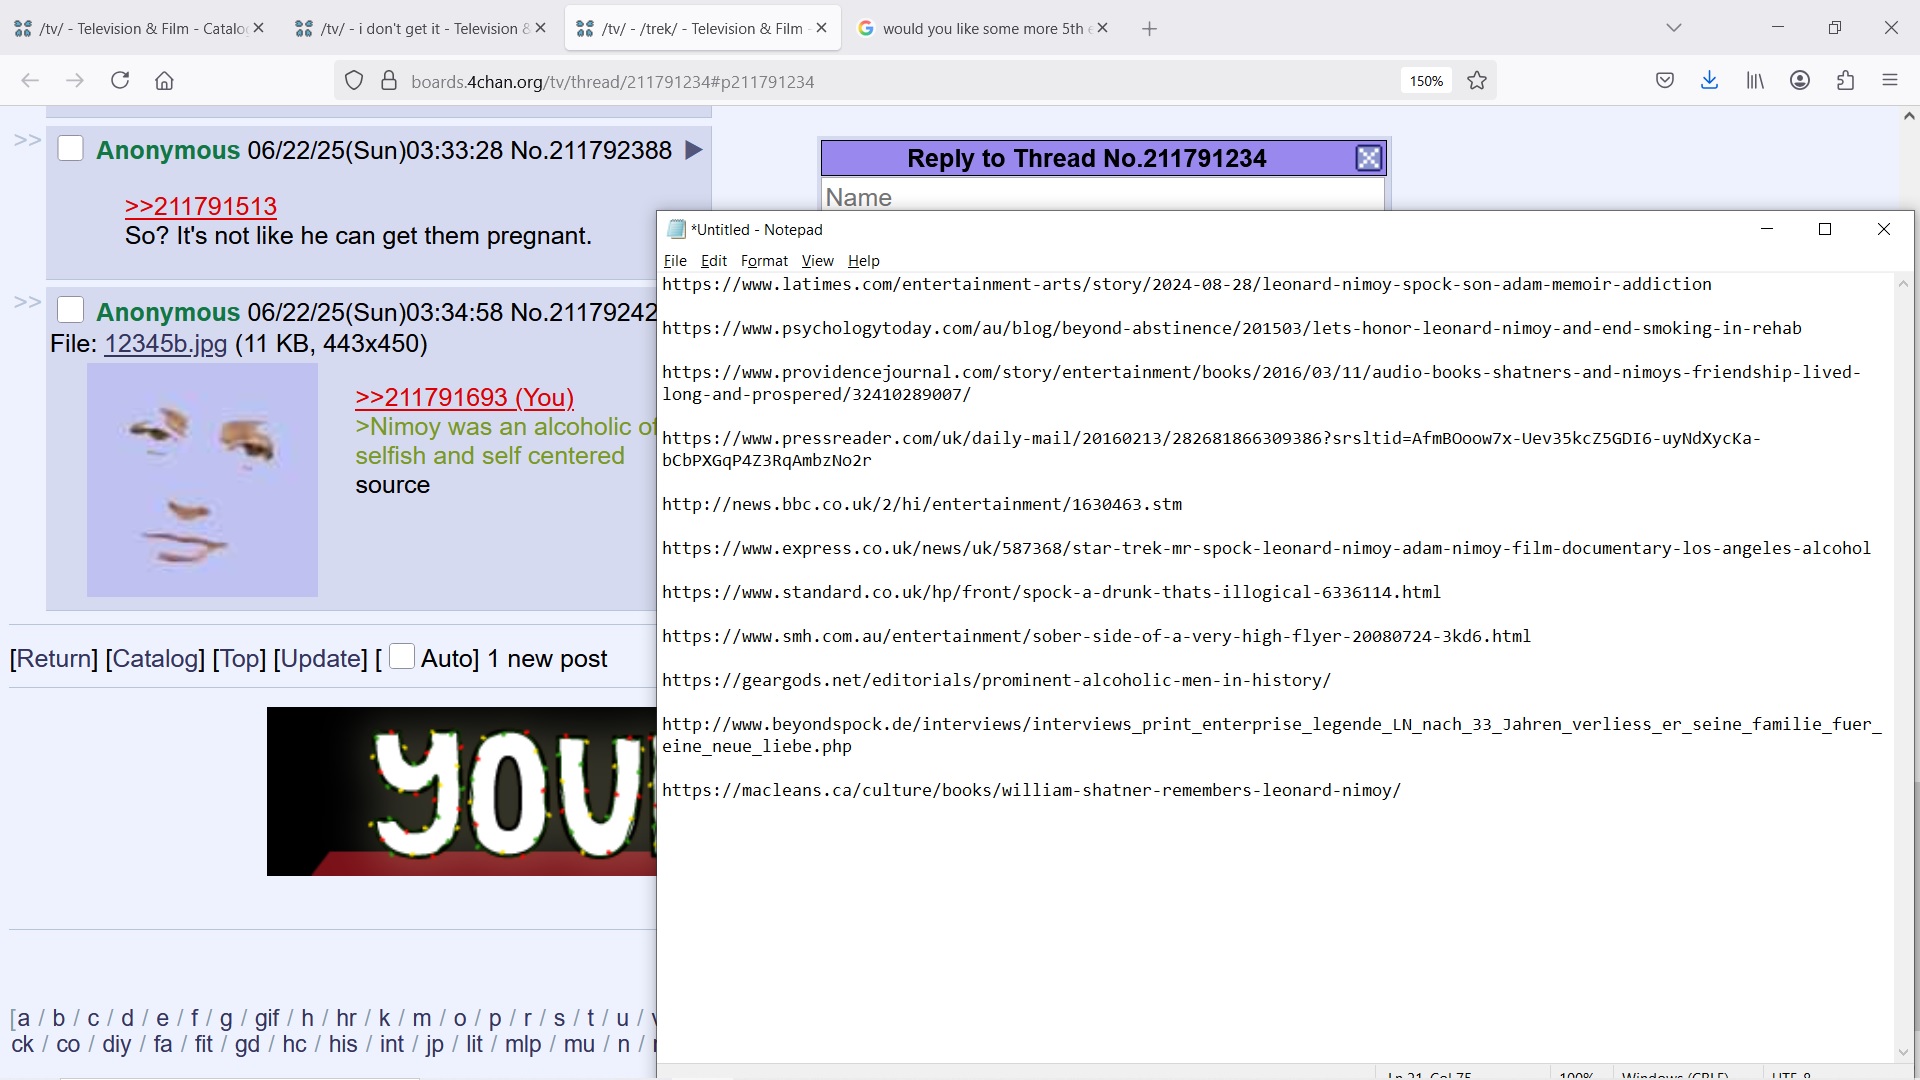Click the Notepad scrollbar down arrow
1920x1080 pixels.
[x=1903, y=1052]
